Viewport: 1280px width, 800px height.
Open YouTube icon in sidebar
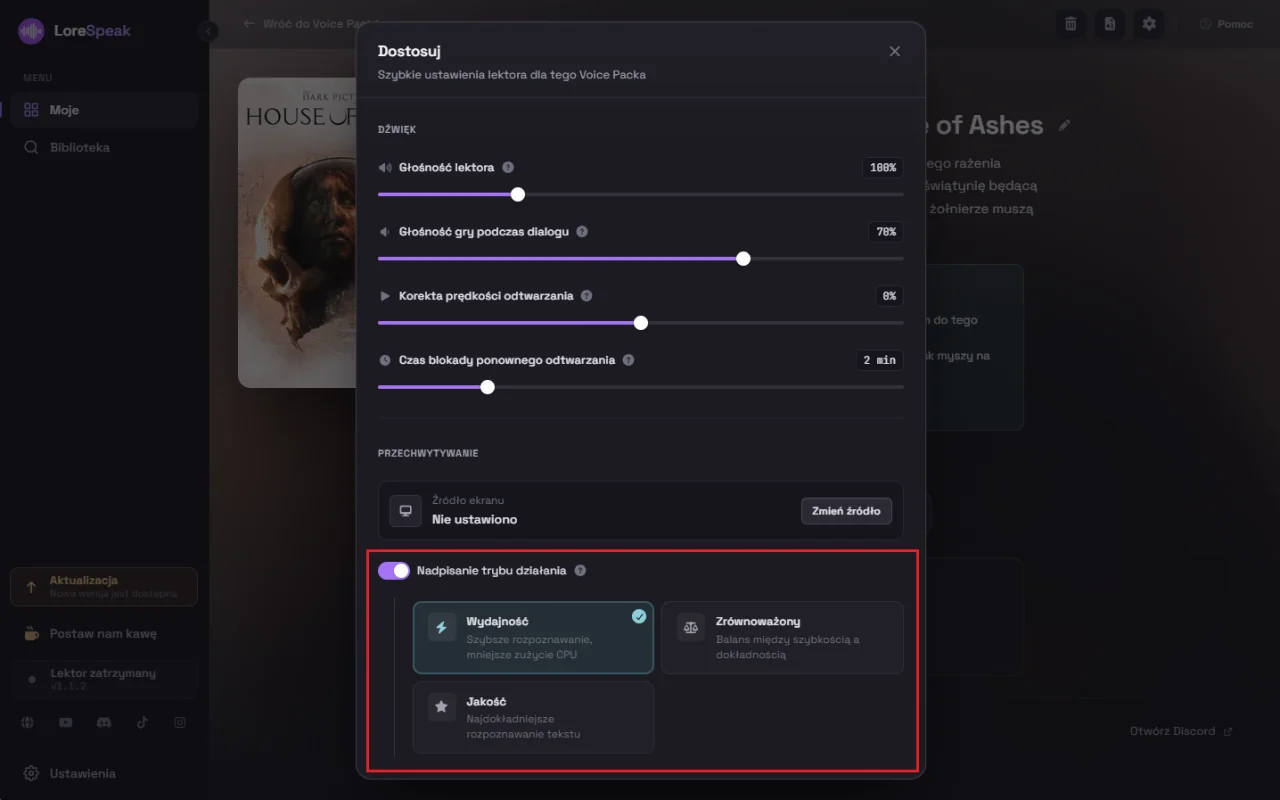pos(66,722)
